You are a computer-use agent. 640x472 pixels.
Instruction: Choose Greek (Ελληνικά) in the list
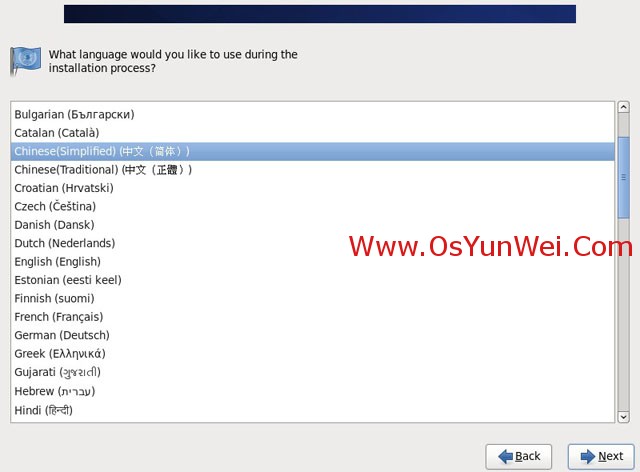tap(59, 354)
